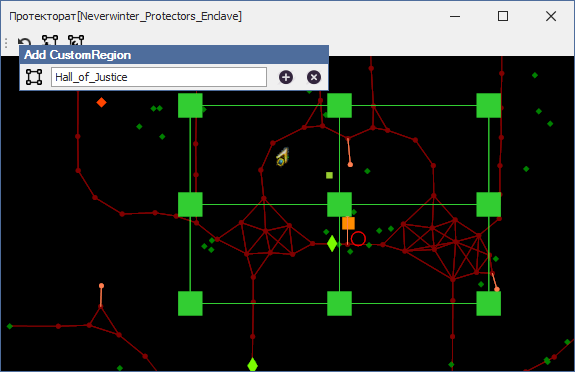Select the add custom region toolbar icon

point(50,40)
